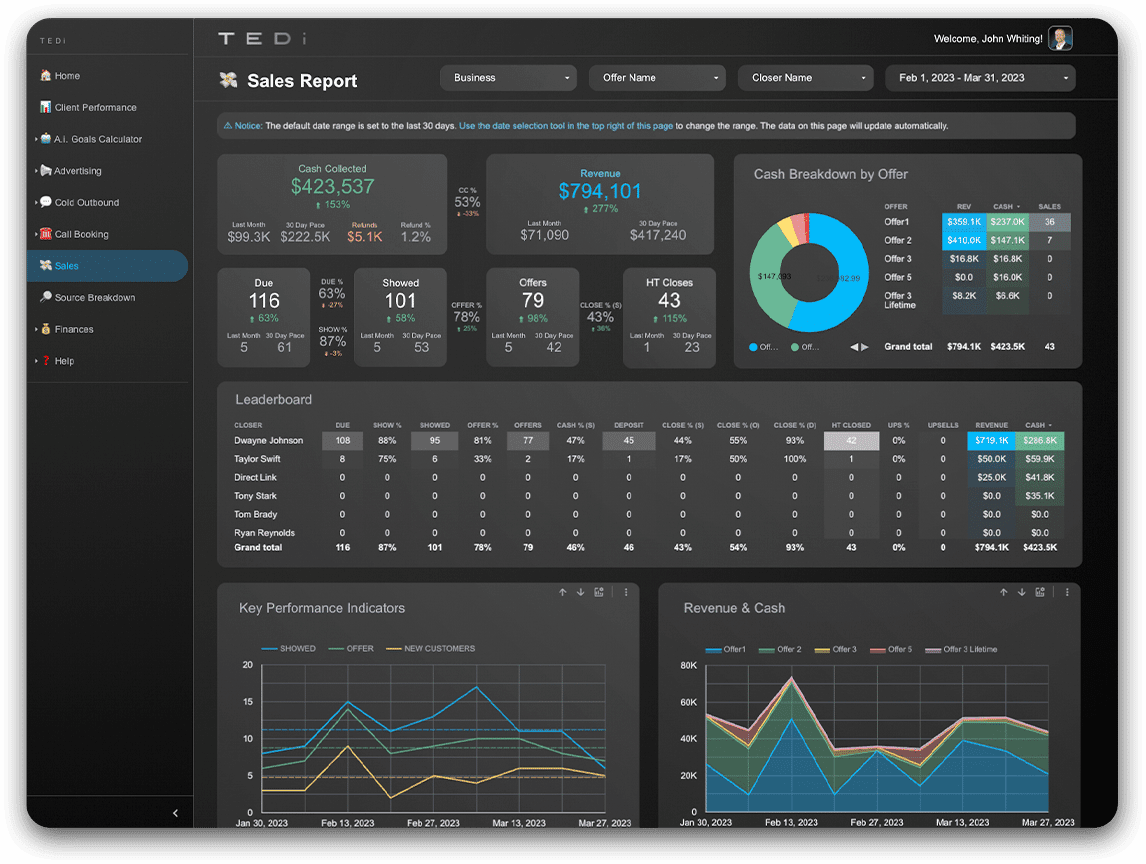Open the Closer Name filter dropdown
This screenshot has width=1146, height=864.
pos(805,77)
